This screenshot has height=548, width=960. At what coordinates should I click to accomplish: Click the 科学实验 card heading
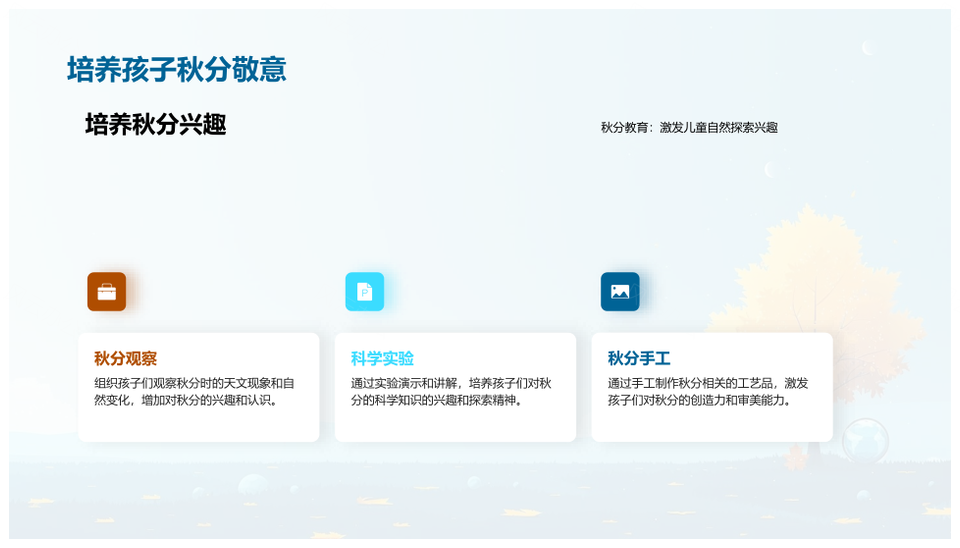pyautogui.click(x=382, y=359)
